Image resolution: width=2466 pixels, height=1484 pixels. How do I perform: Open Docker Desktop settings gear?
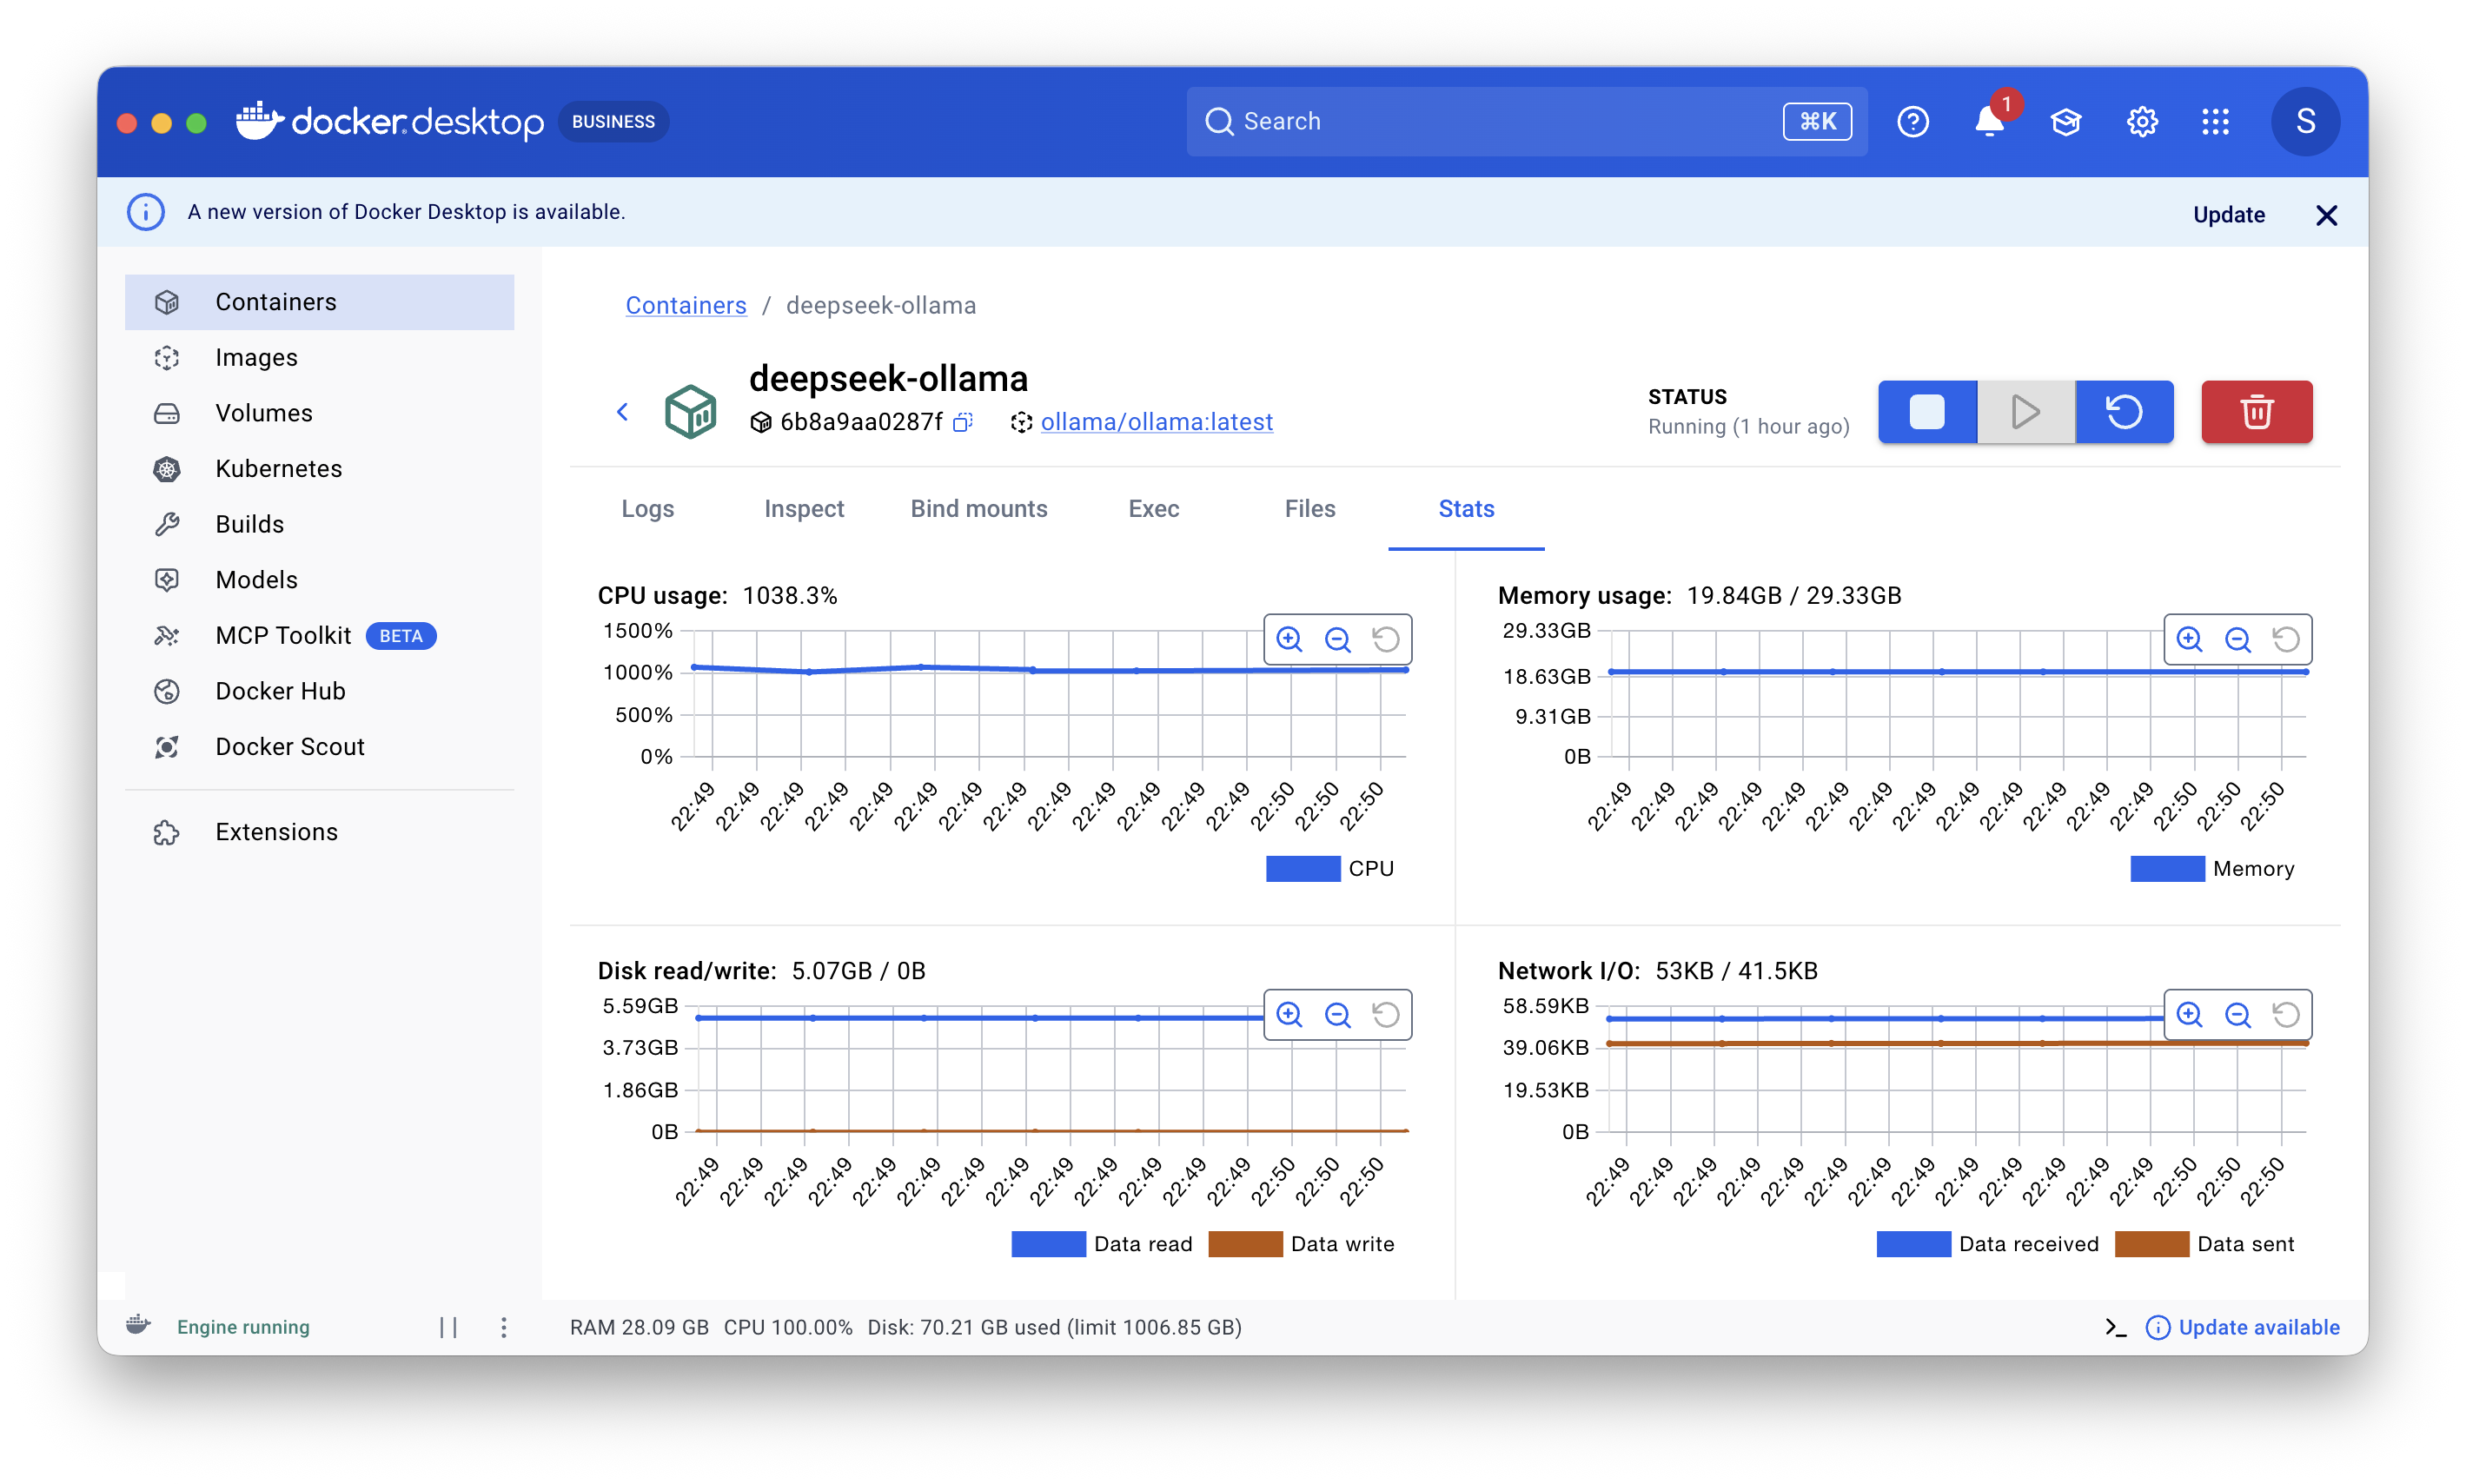pyautogui.click(x=2141, y=122)
